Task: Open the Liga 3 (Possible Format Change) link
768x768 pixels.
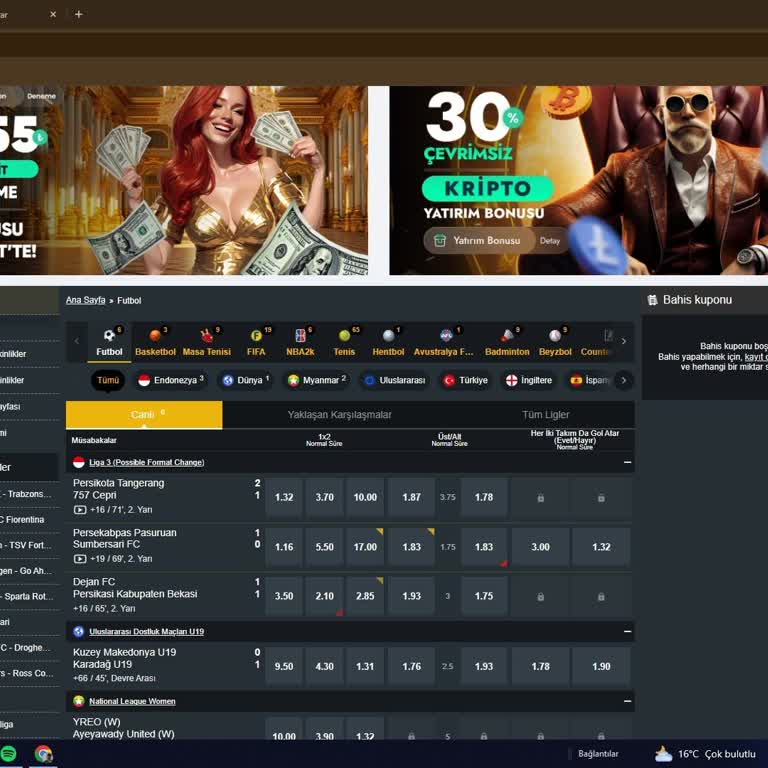Action: click(146, 462)
